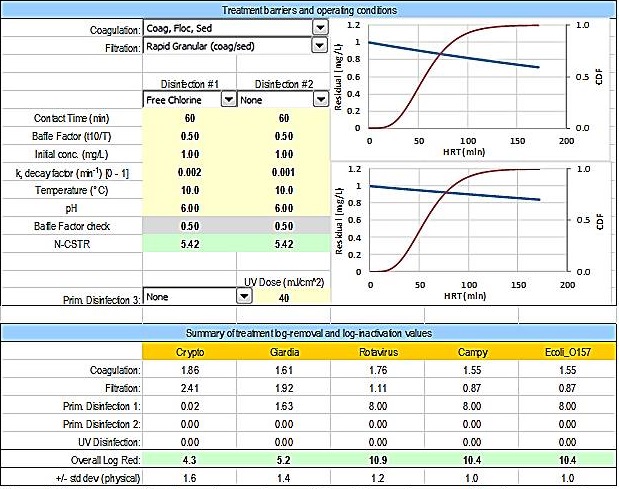Viewport: 619px width, 489px height.
Task: Select the UV Dose value cell
Action: click(284, 298)
